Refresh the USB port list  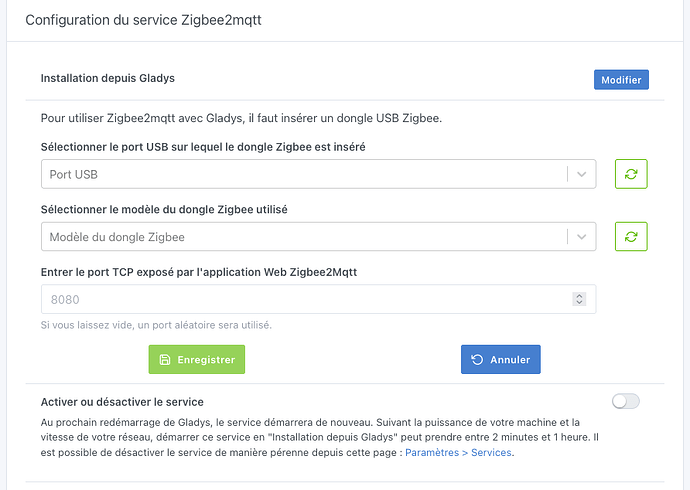(631, 174)
